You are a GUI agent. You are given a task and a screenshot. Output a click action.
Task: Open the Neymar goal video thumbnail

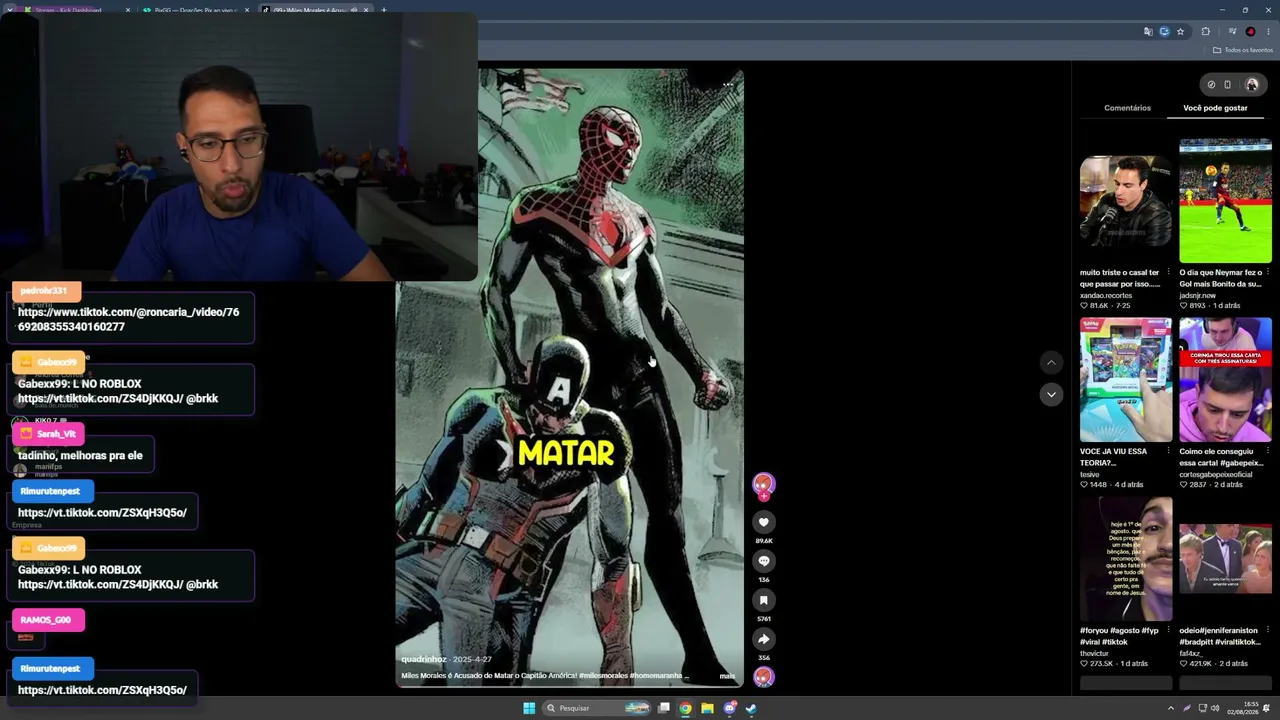click(1225, 201)
